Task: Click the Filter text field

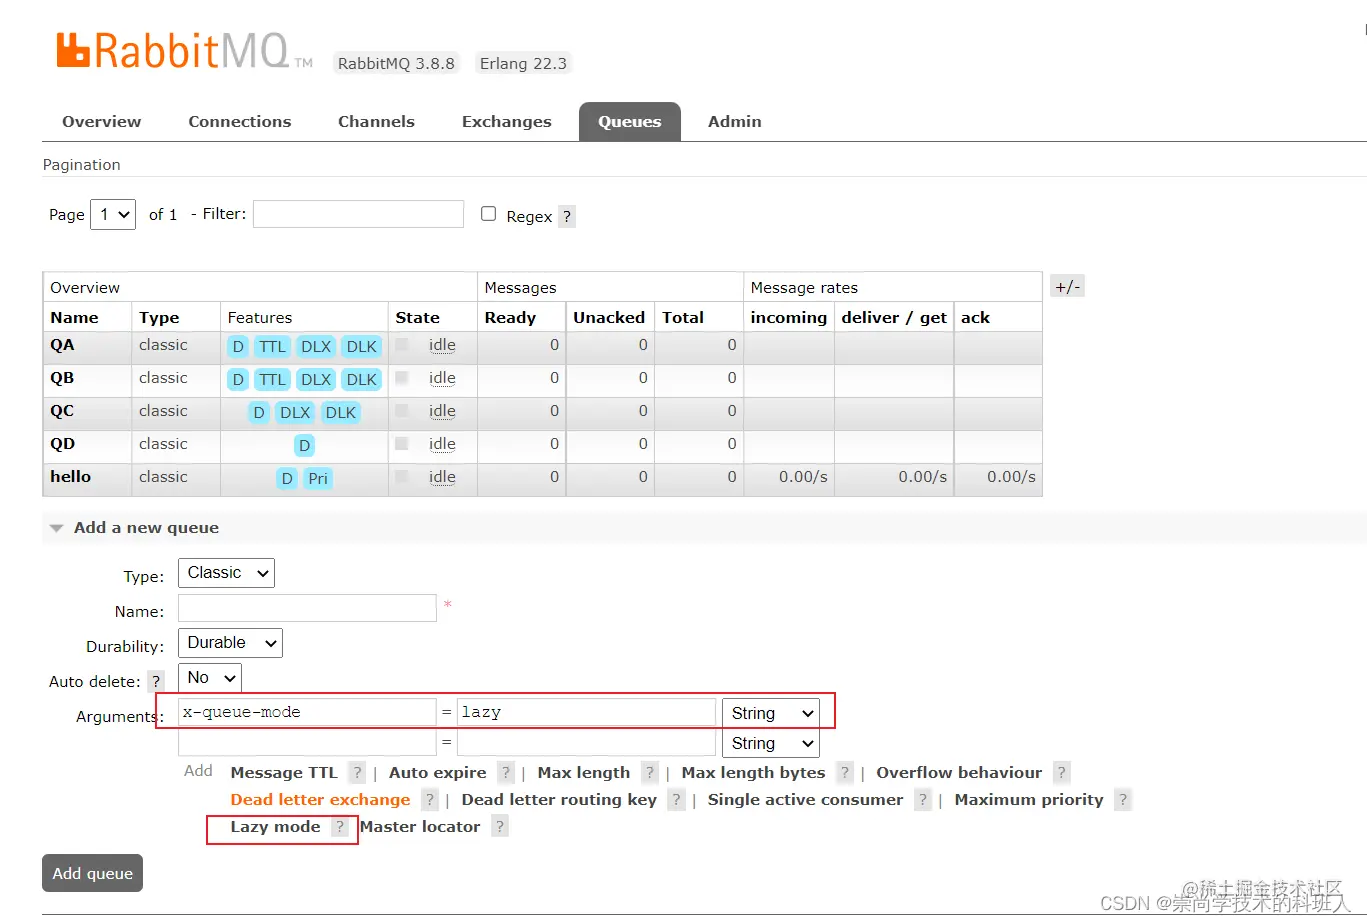Action: click(358, 214)
